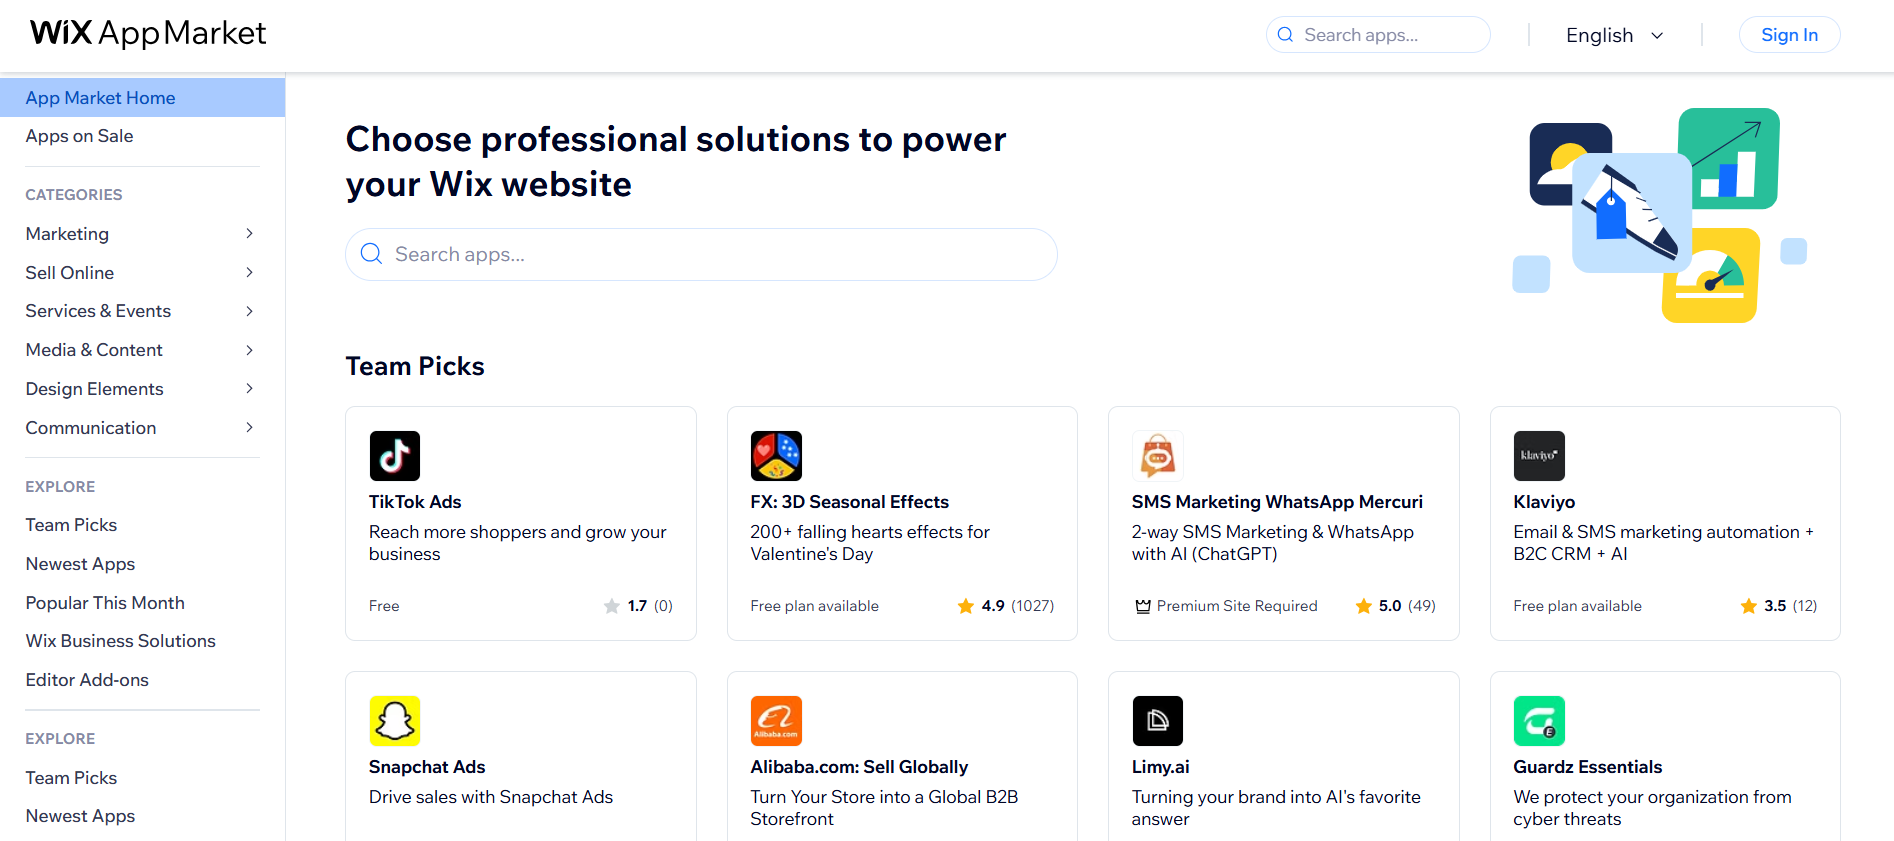Image resolution: width=1894 pixels, height=841 pixels.
Task: Focus the header Search apps field
Action: pos(1378,35)
